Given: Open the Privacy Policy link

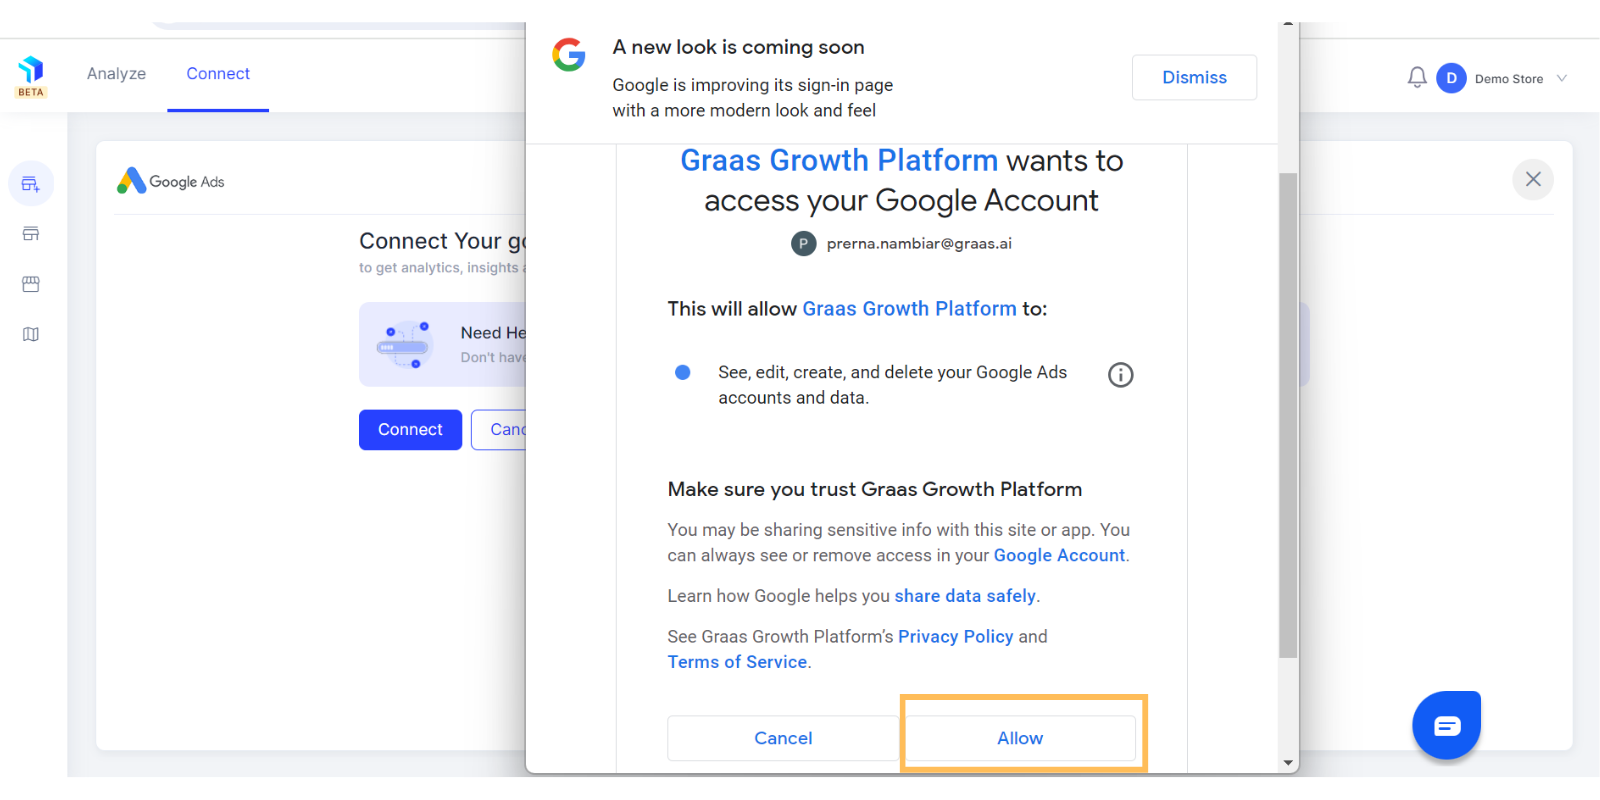Looking at the screenshot, I should click(x=955, y=637).
